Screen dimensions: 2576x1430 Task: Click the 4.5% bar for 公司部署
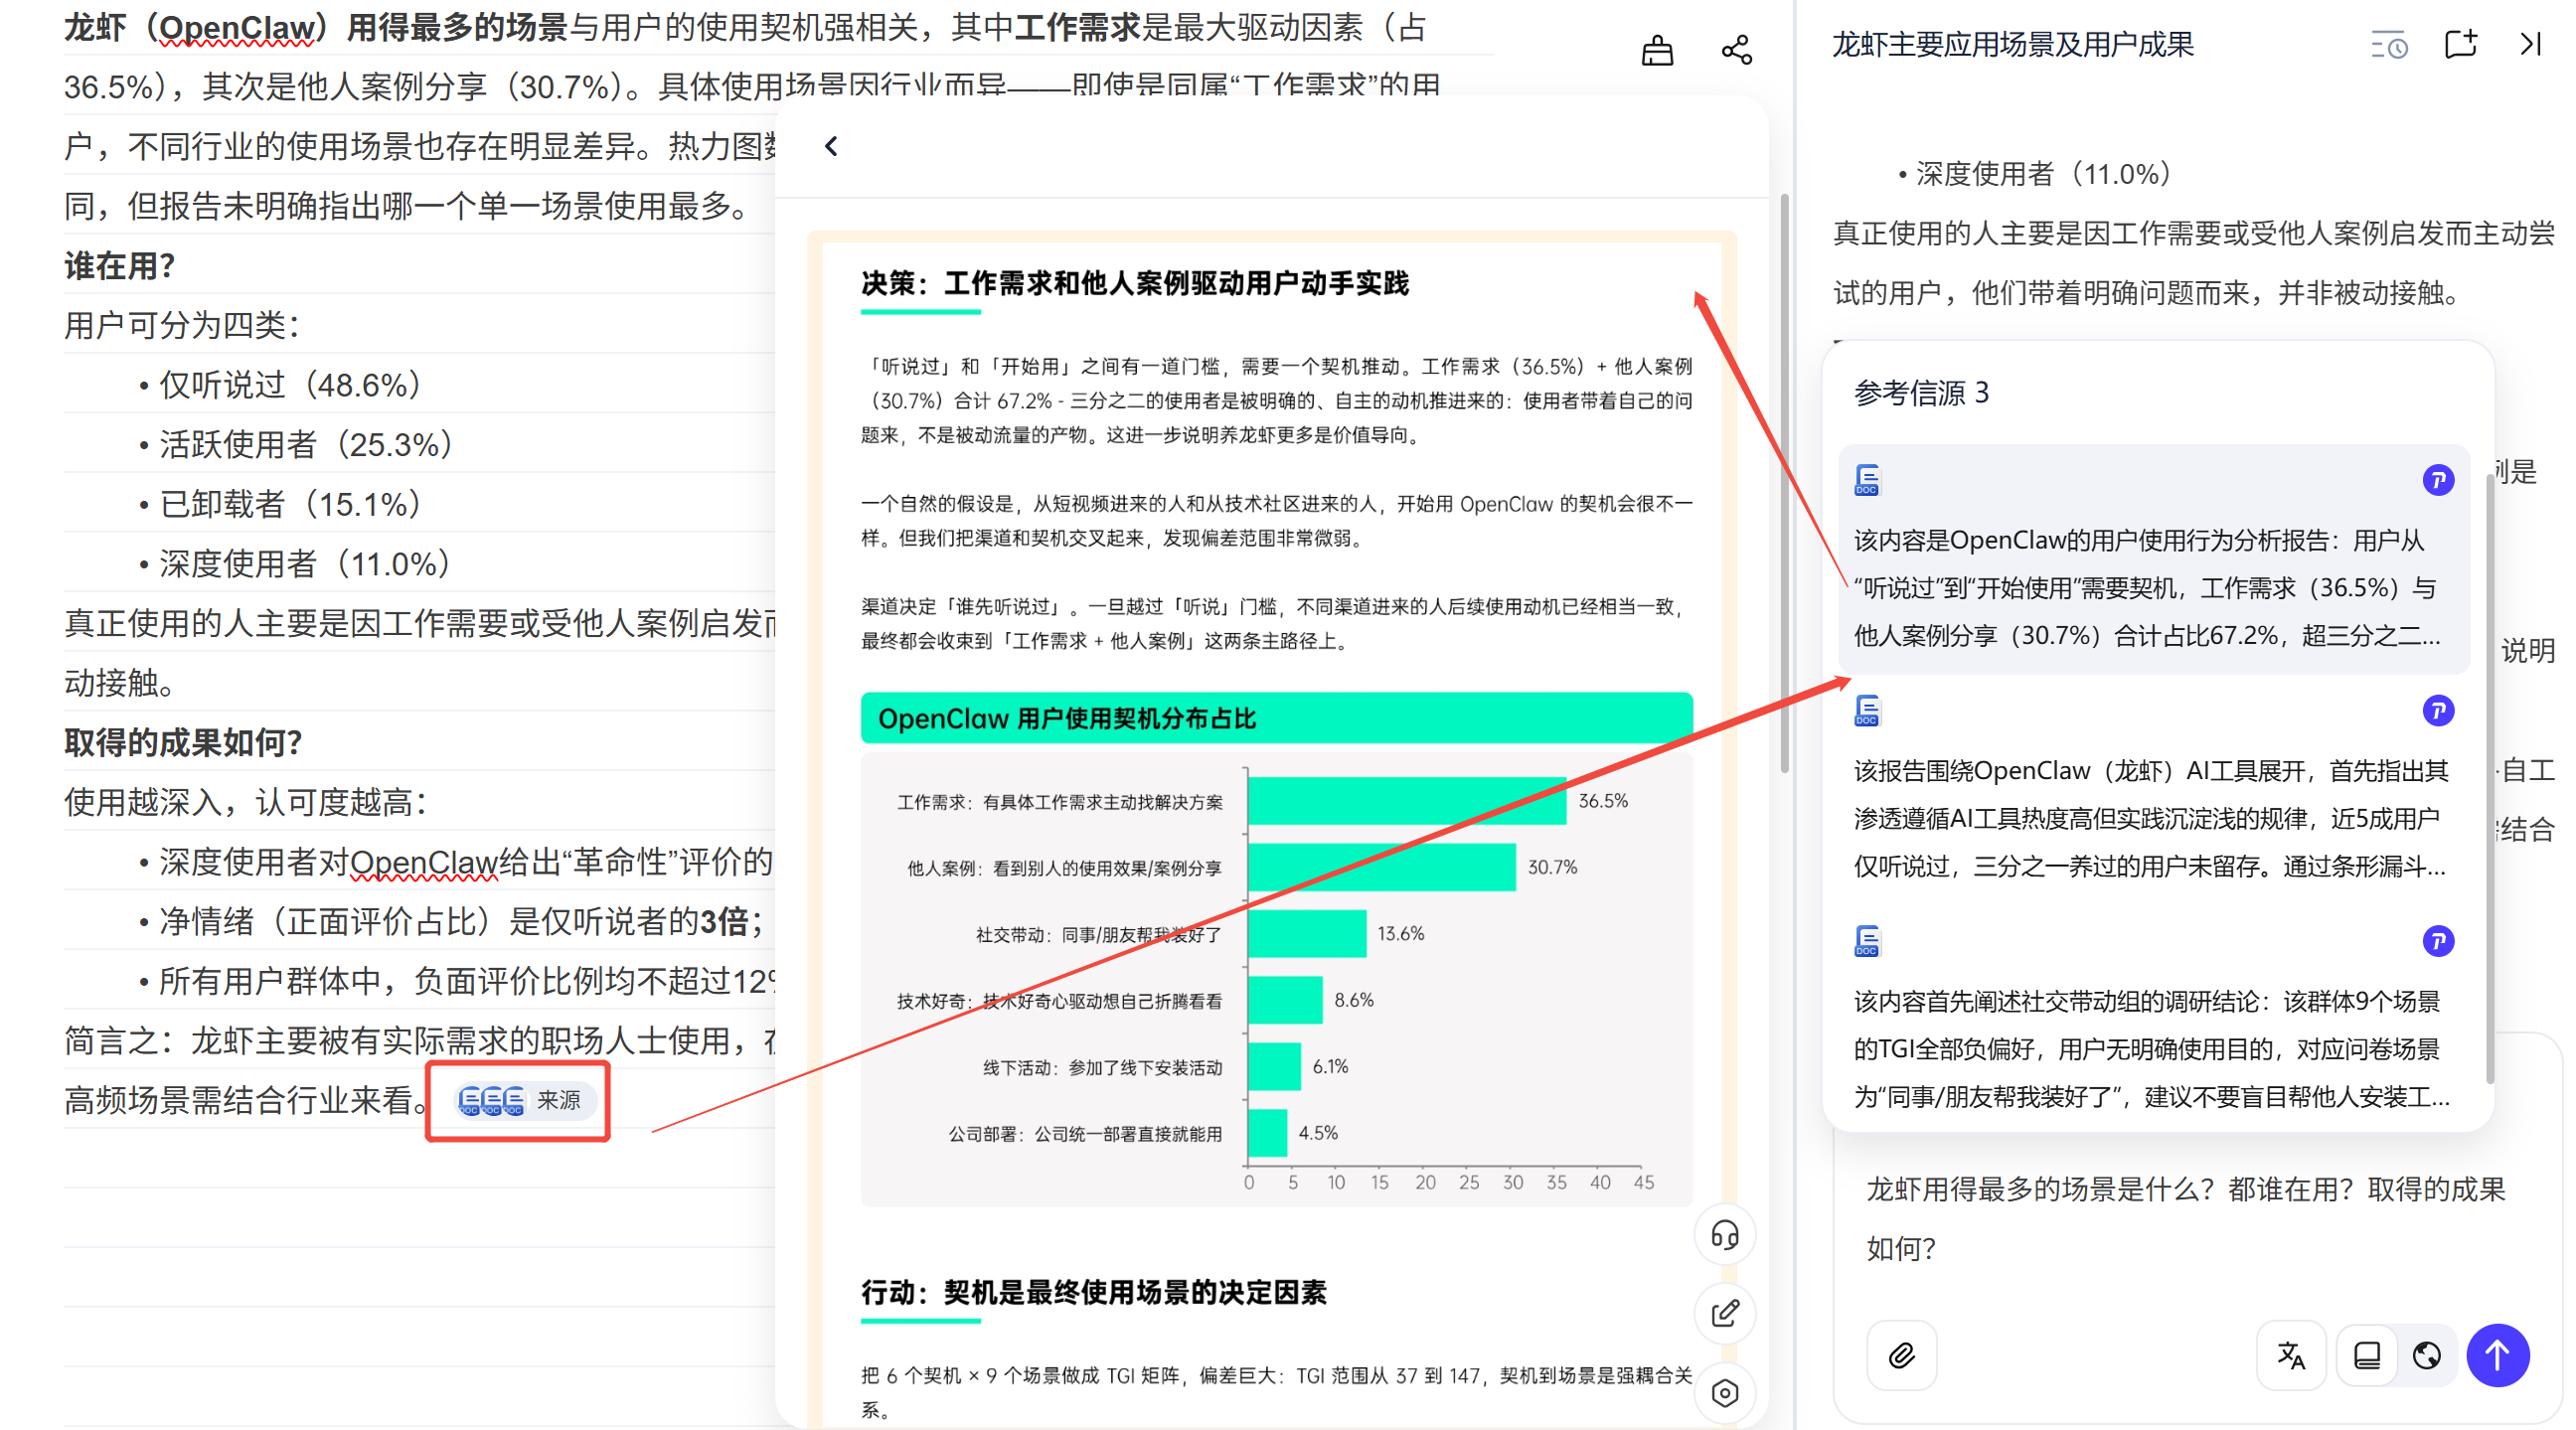click(1267, 1133)
